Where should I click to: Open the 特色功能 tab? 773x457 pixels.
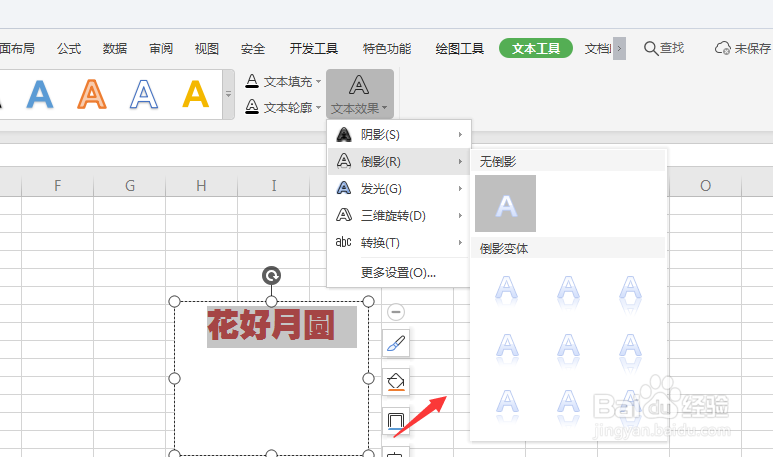pos(386,48)
